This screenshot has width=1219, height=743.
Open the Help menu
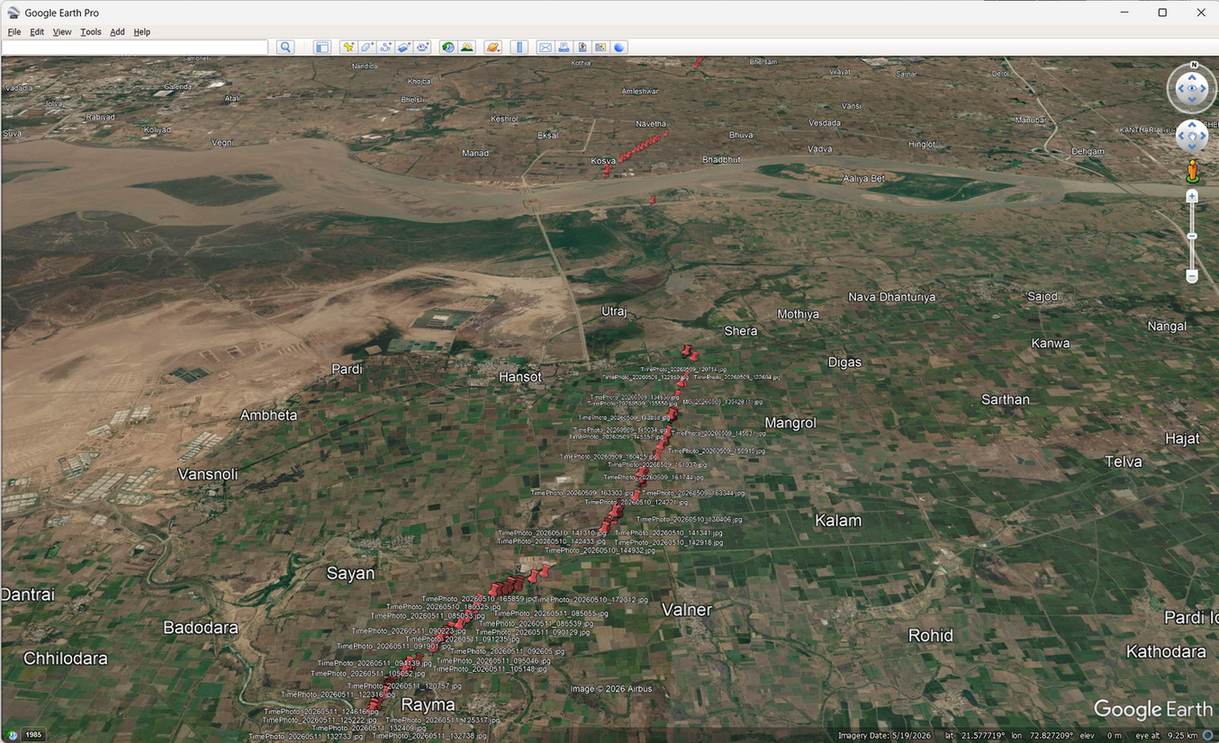click(x=142, y=32)
